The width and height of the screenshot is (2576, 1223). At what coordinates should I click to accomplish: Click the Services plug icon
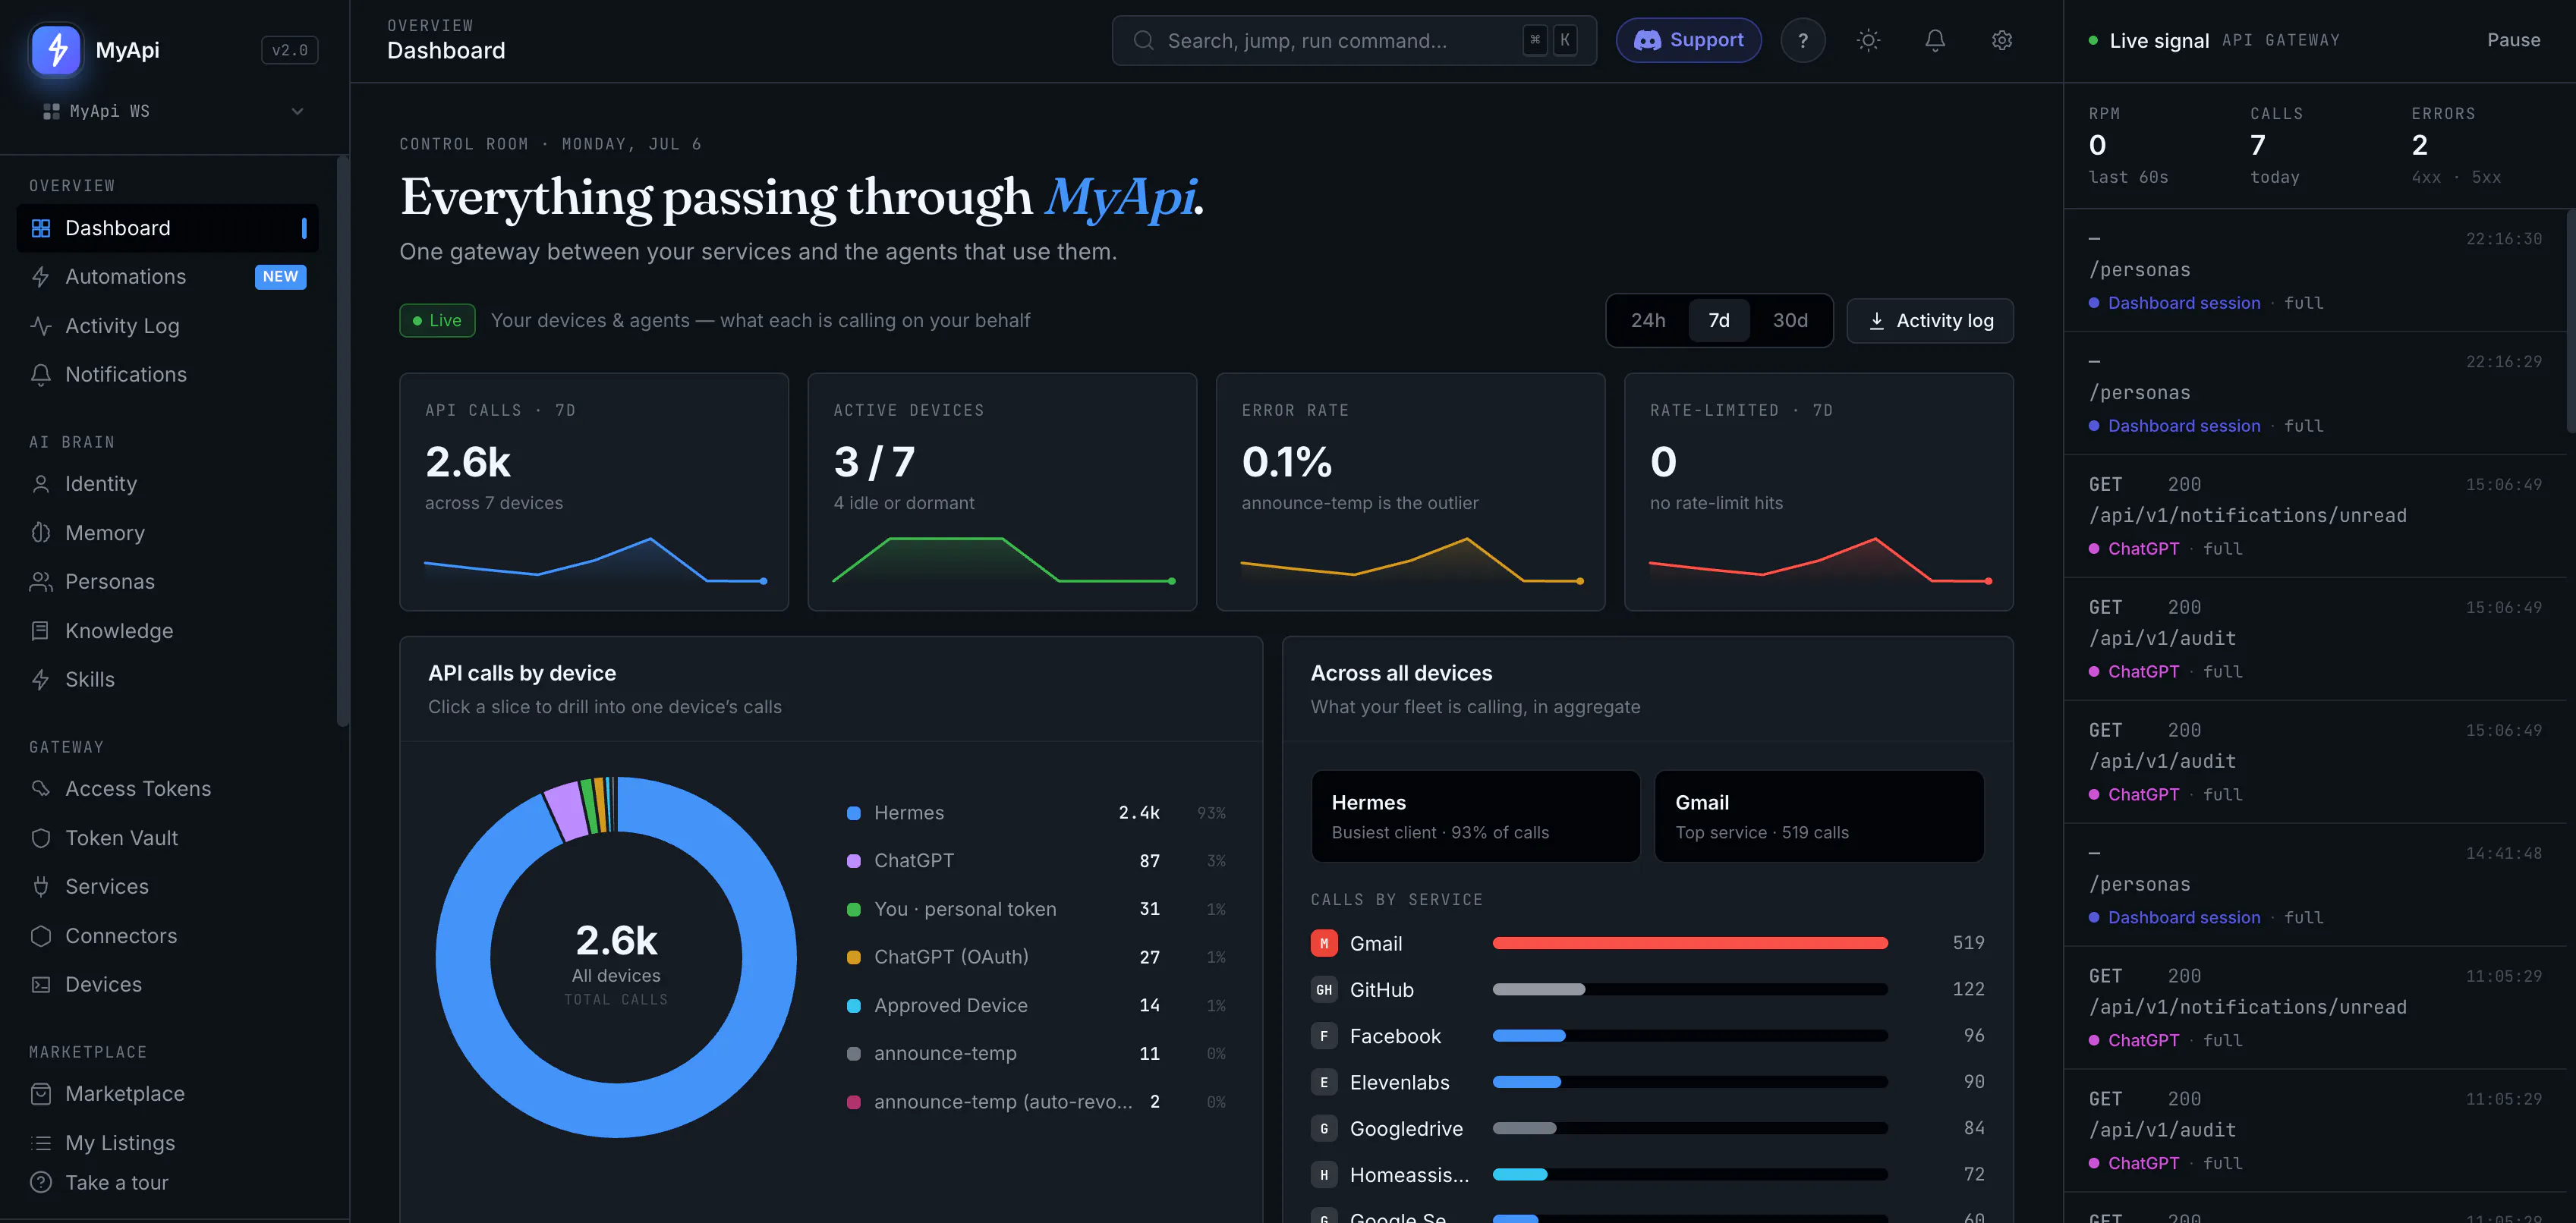(x=41, y=887)
